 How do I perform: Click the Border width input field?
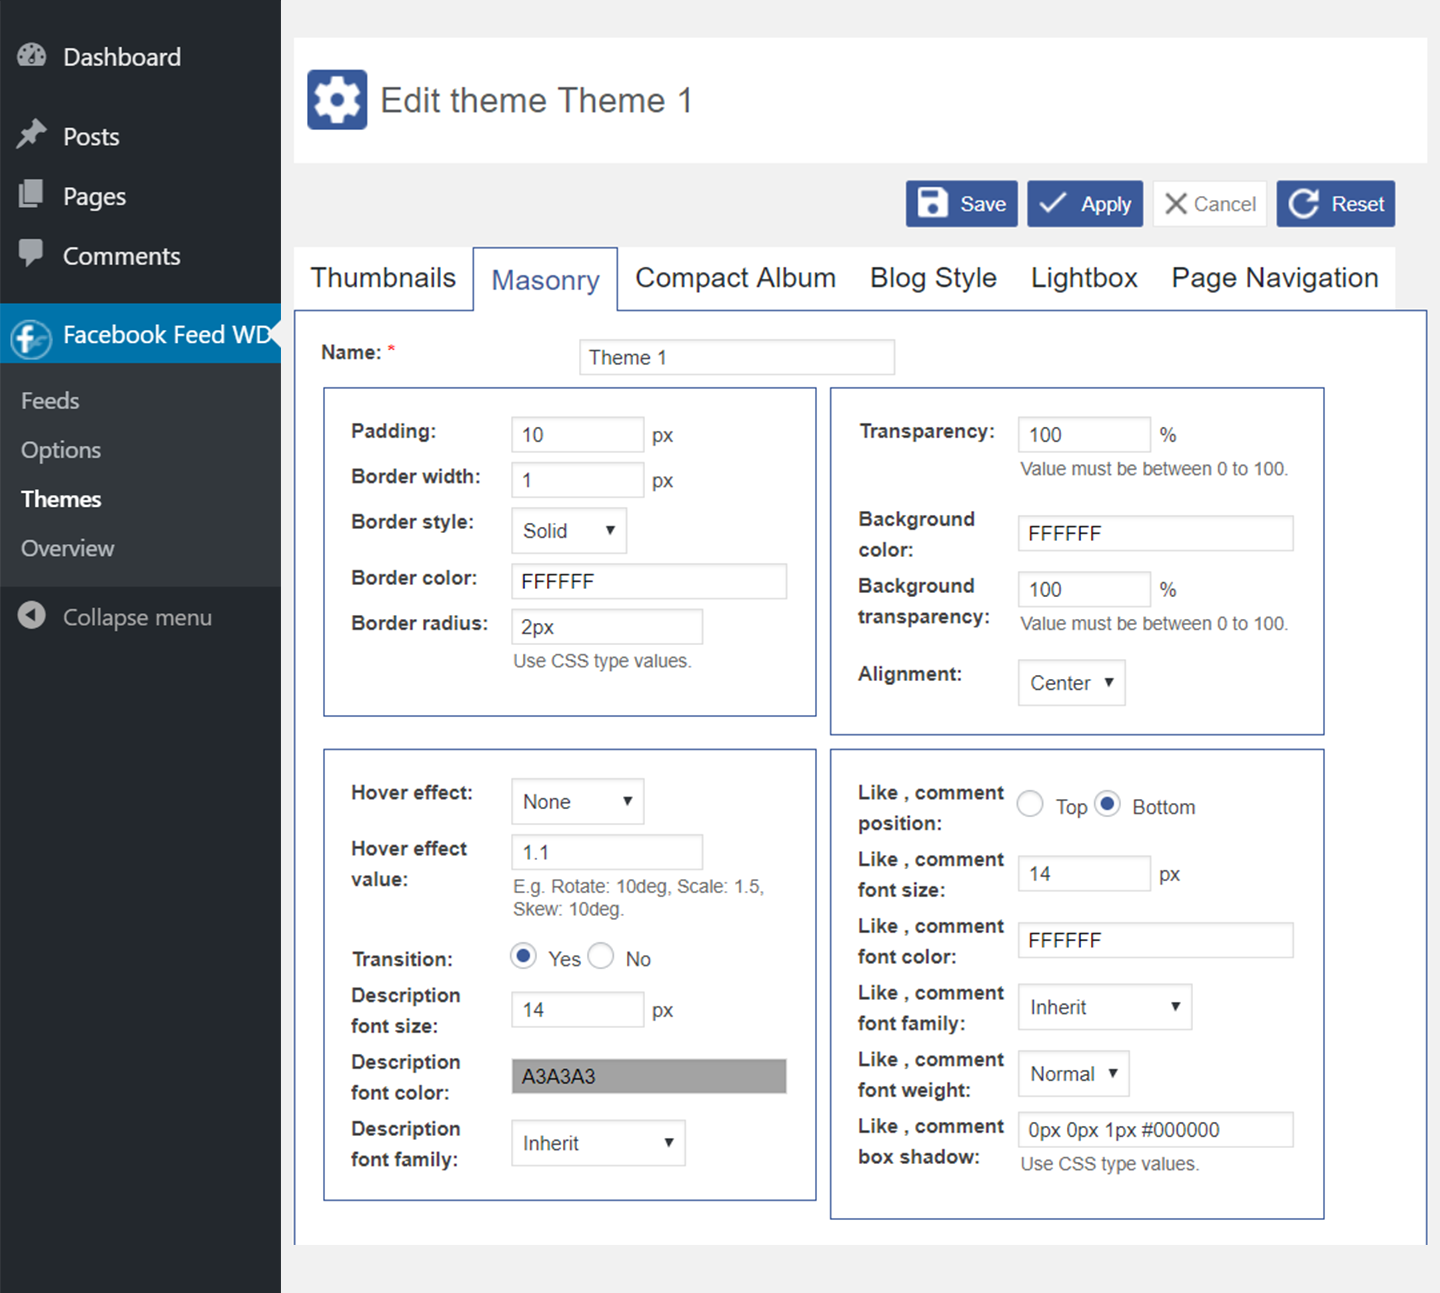[577, 480]
